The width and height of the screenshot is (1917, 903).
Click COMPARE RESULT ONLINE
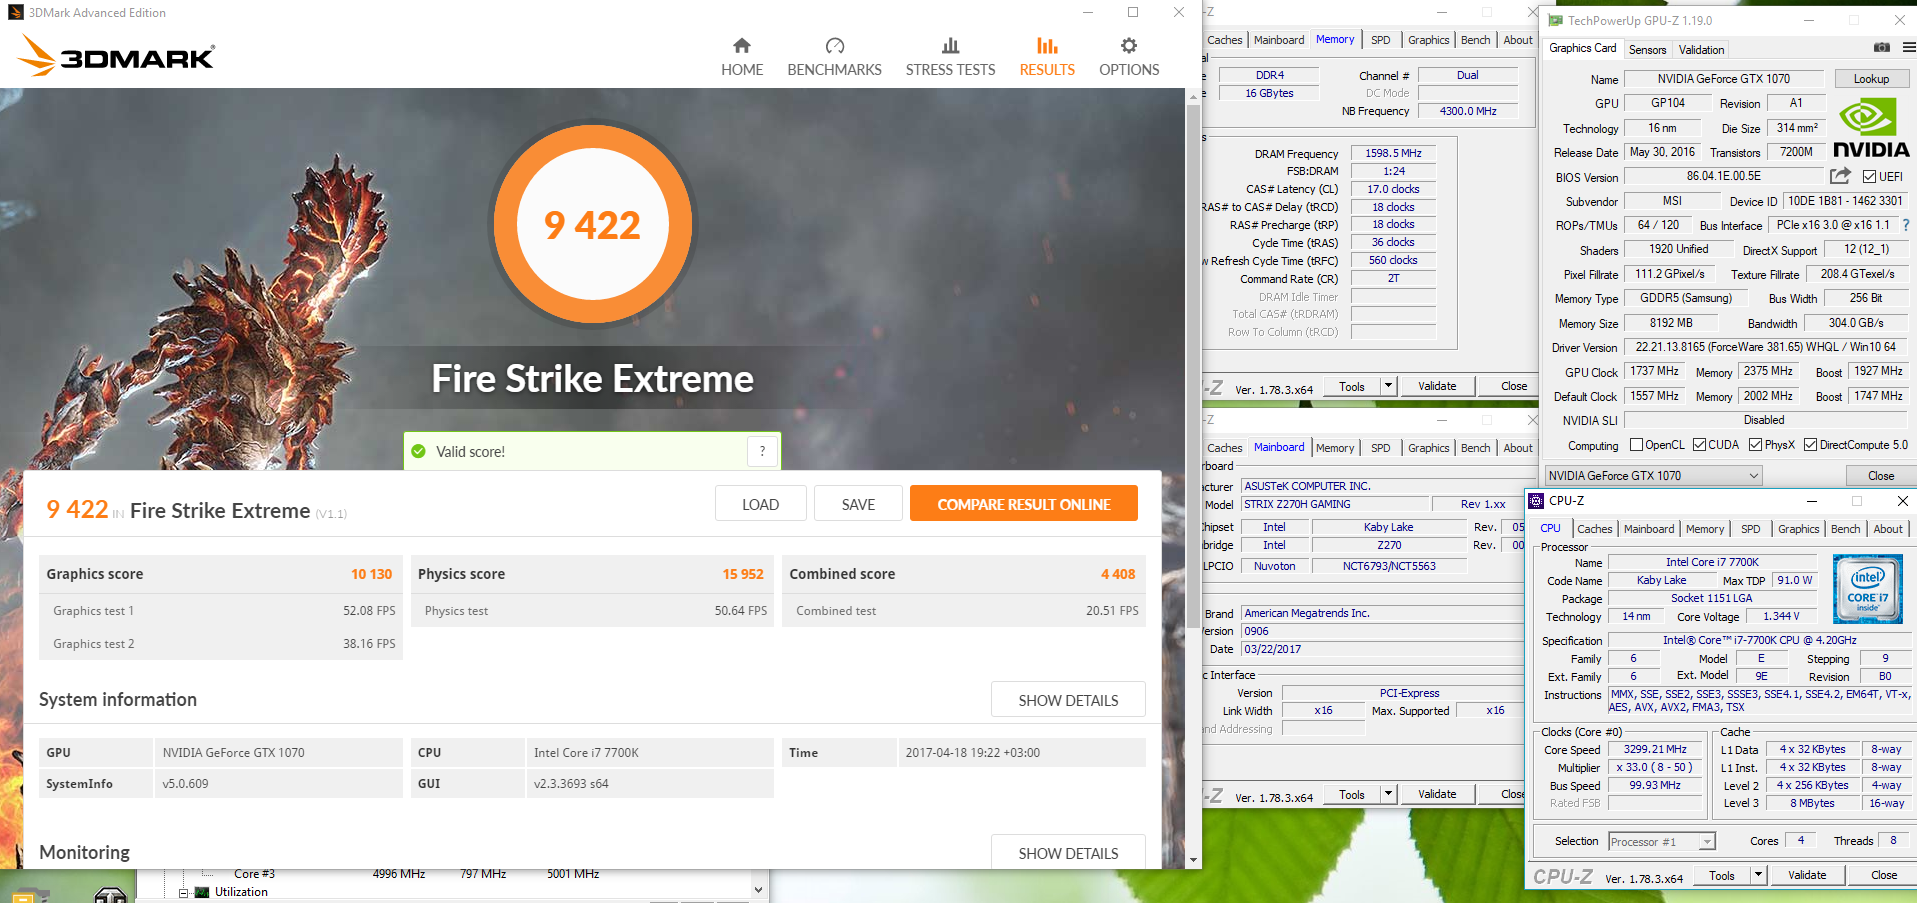point(1023,504)
